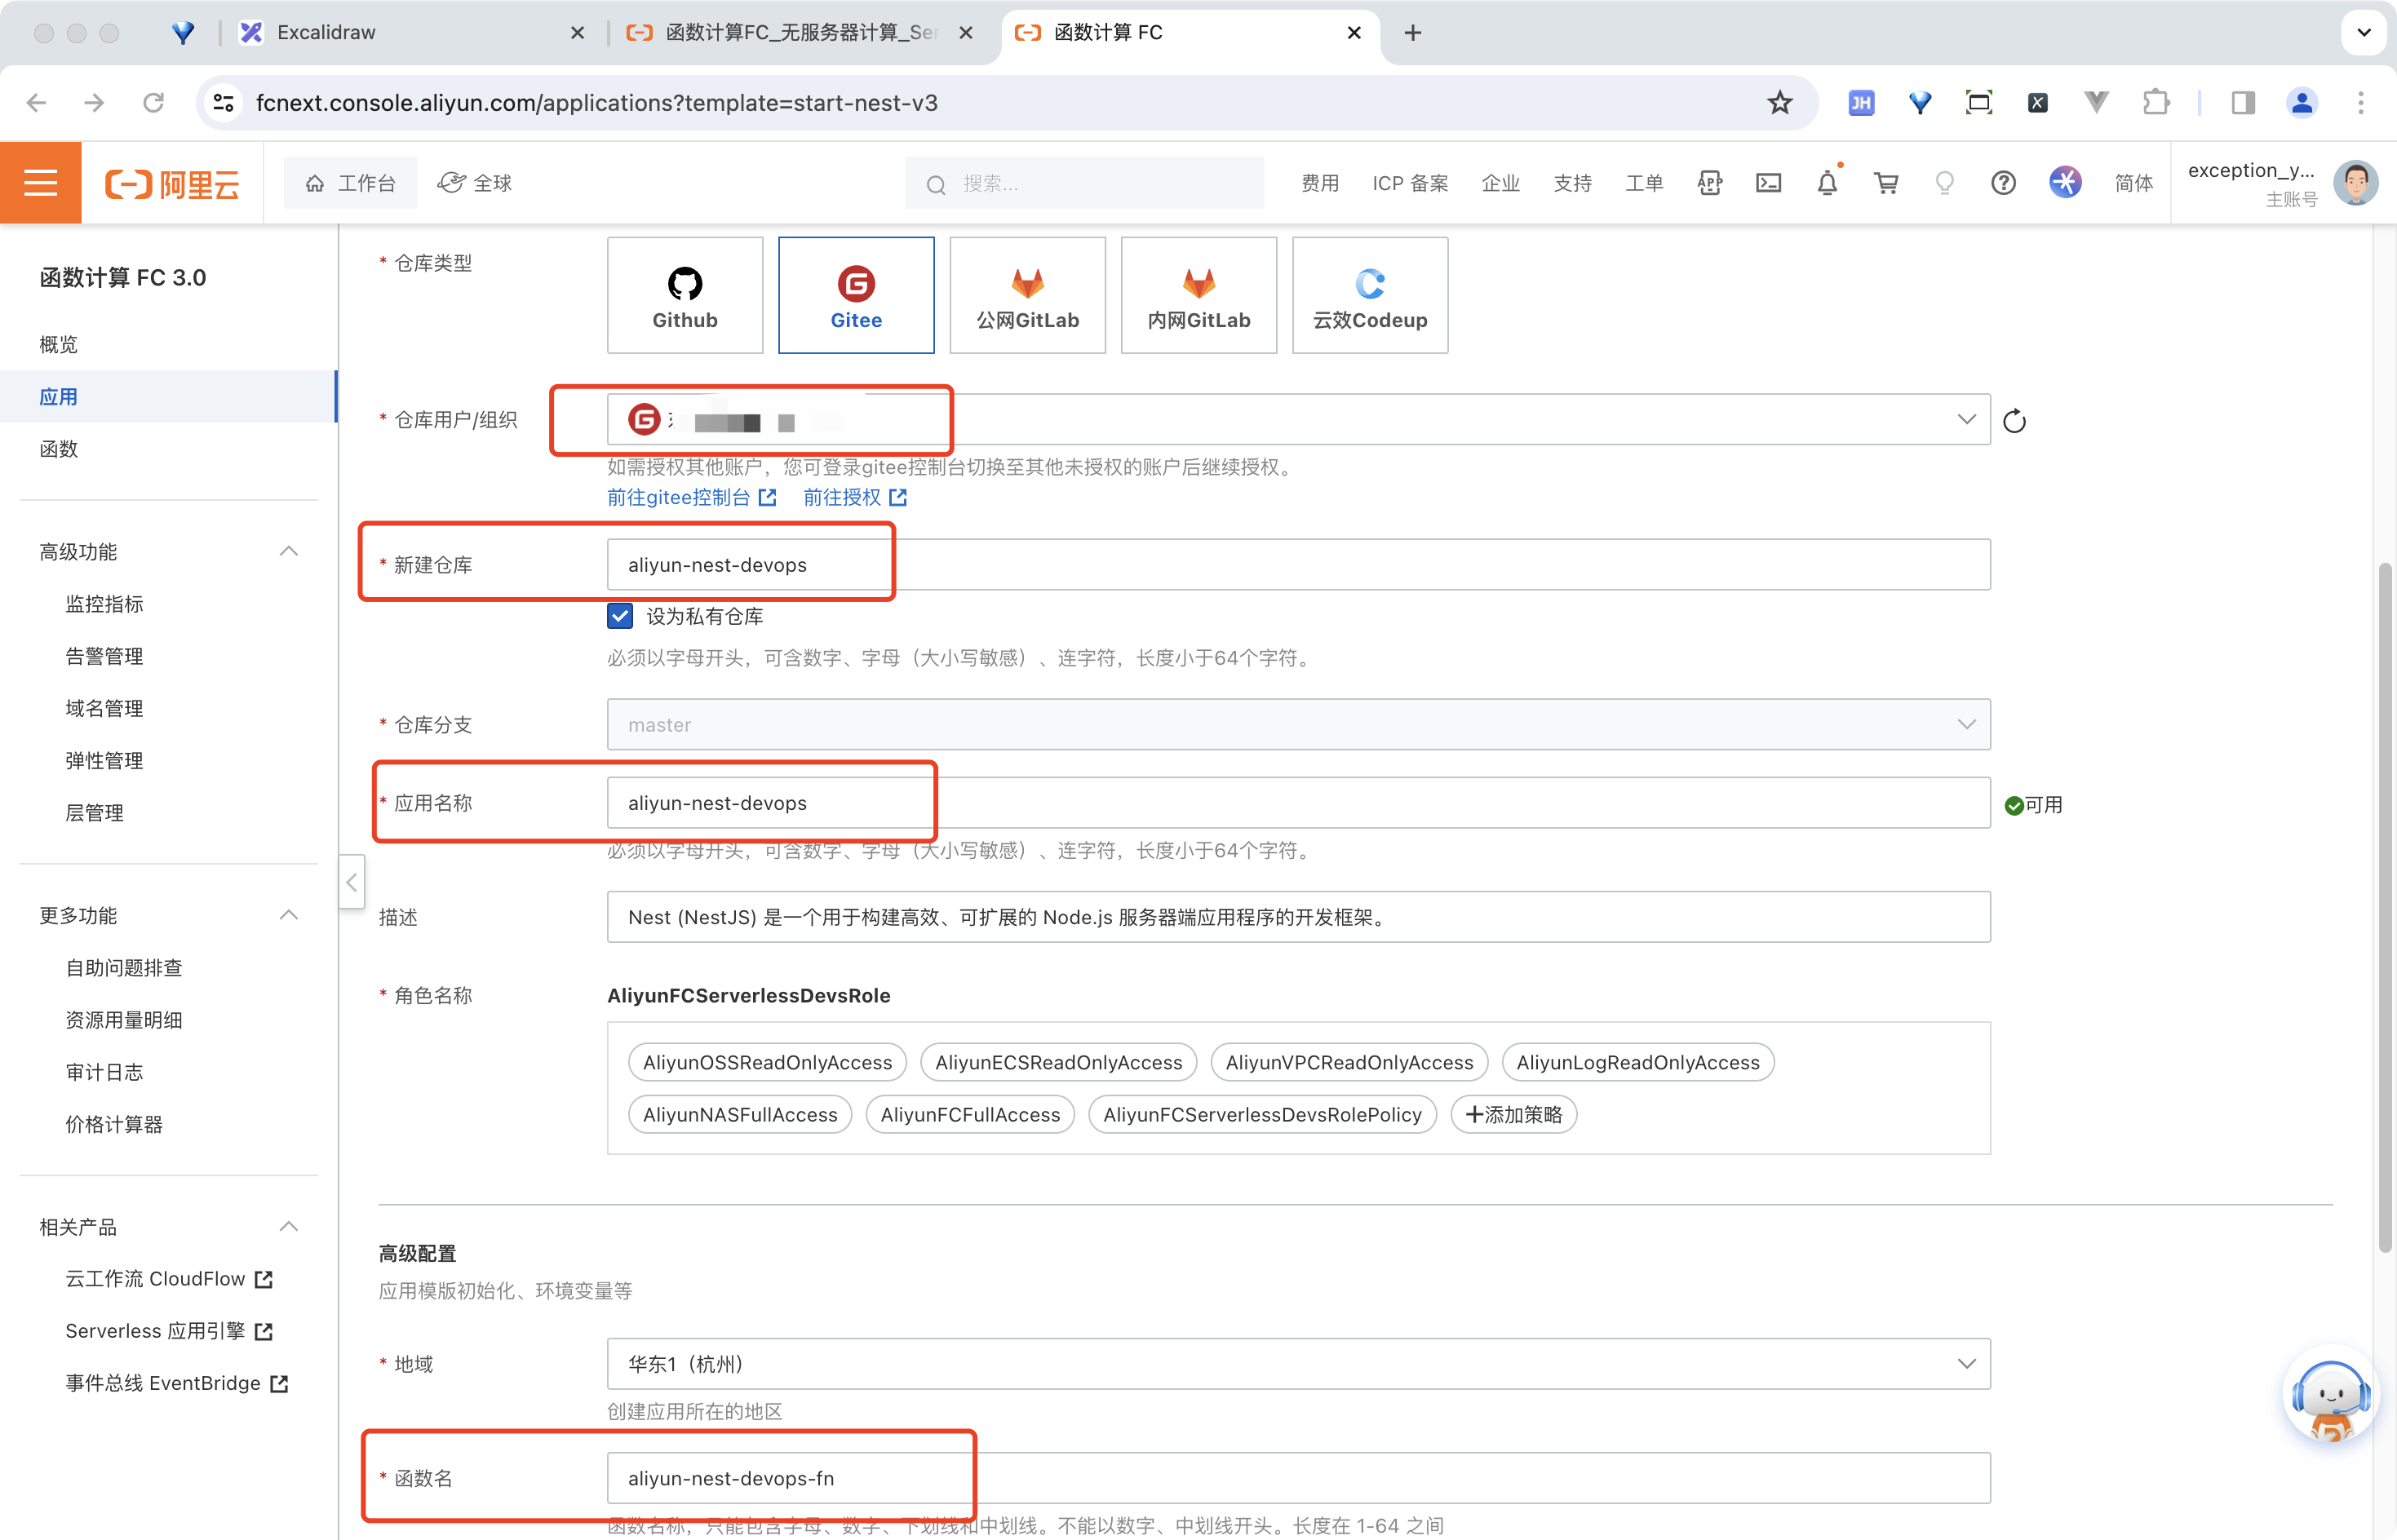Open the browser tab search chevron

tap(2364, 33)
